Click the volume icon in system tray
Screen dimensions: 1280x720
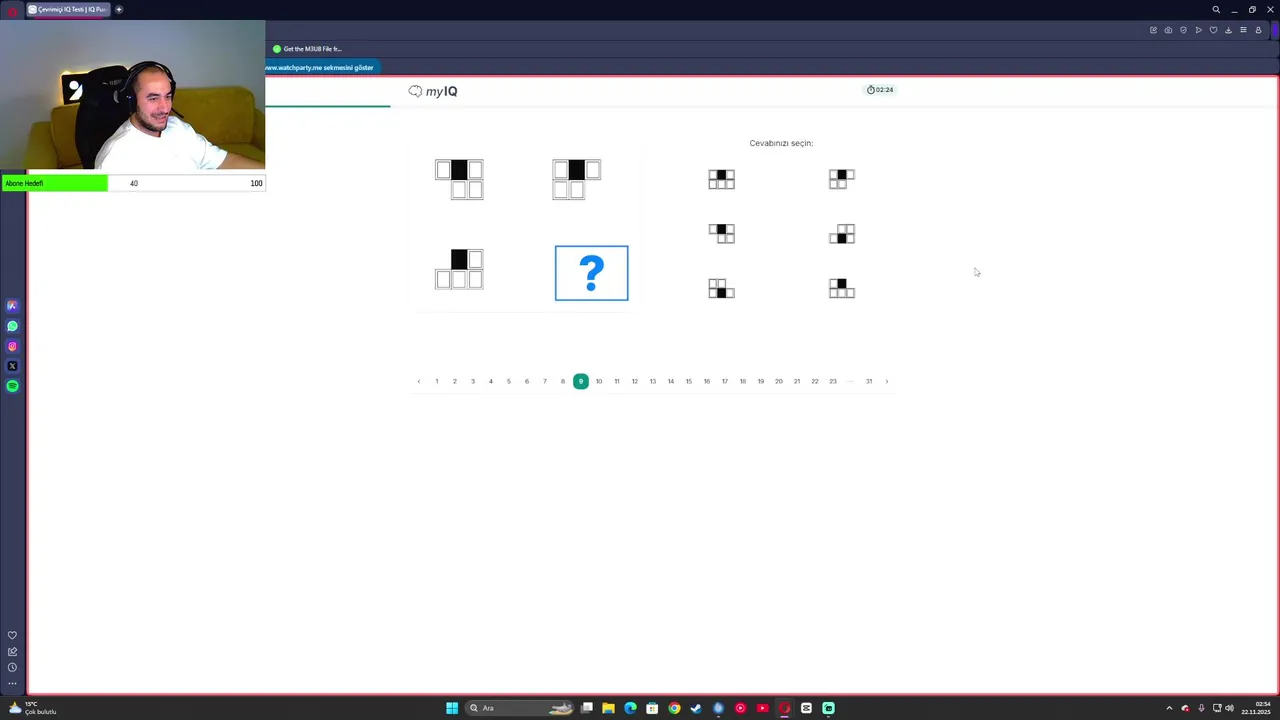(1230, 708)
